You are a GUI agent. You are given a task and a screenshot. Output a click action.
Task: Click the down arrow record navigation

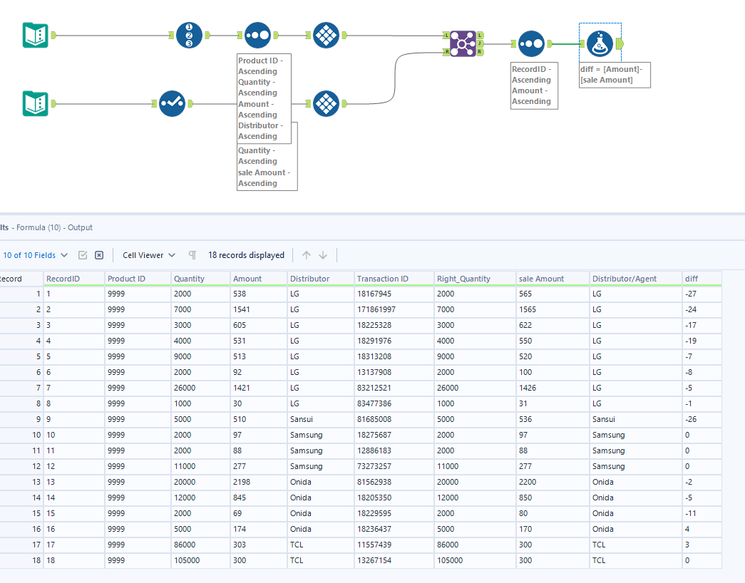pyautogui.click(x=323, y=255)
